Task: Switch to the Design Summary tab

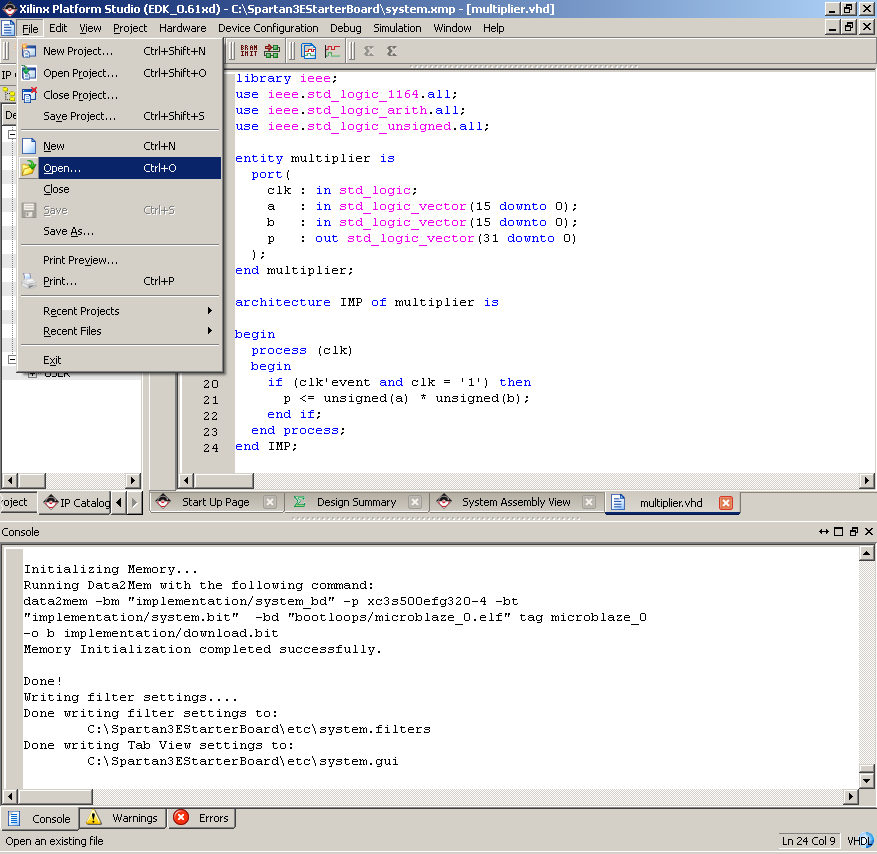Action: click(x=356, y=502)
